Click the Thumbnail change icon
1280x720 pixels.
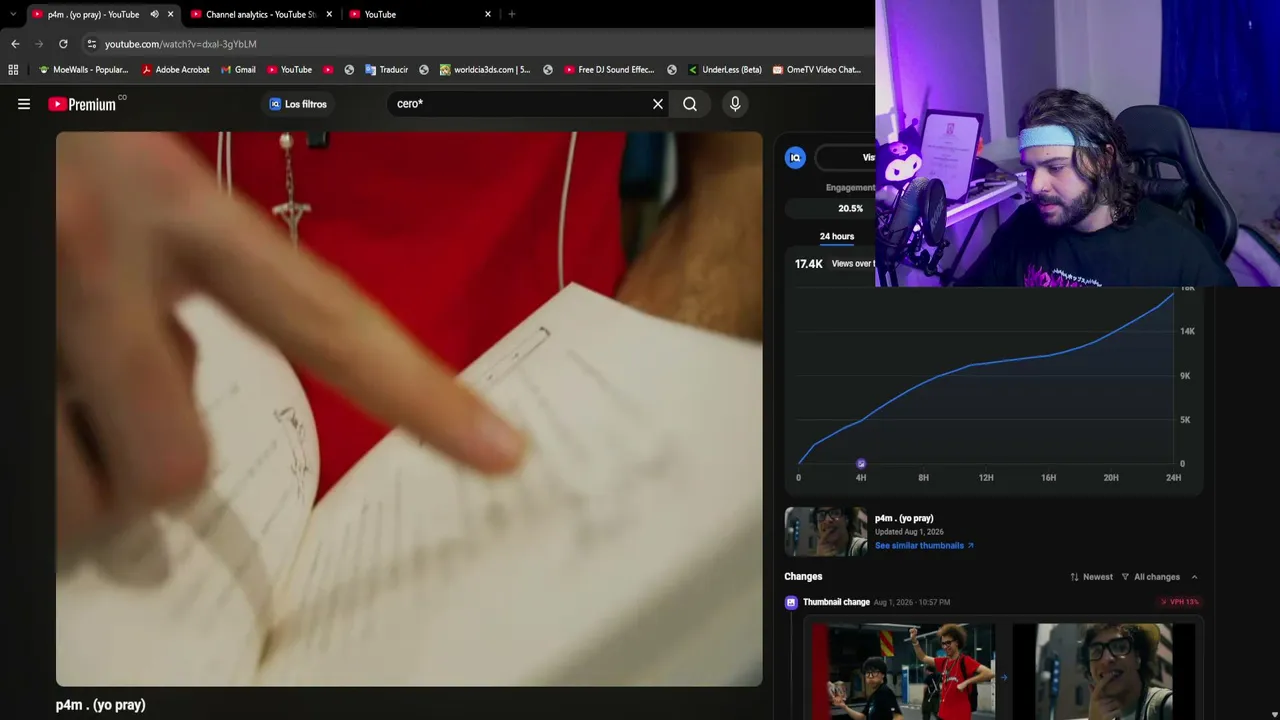tap(791, 602)
